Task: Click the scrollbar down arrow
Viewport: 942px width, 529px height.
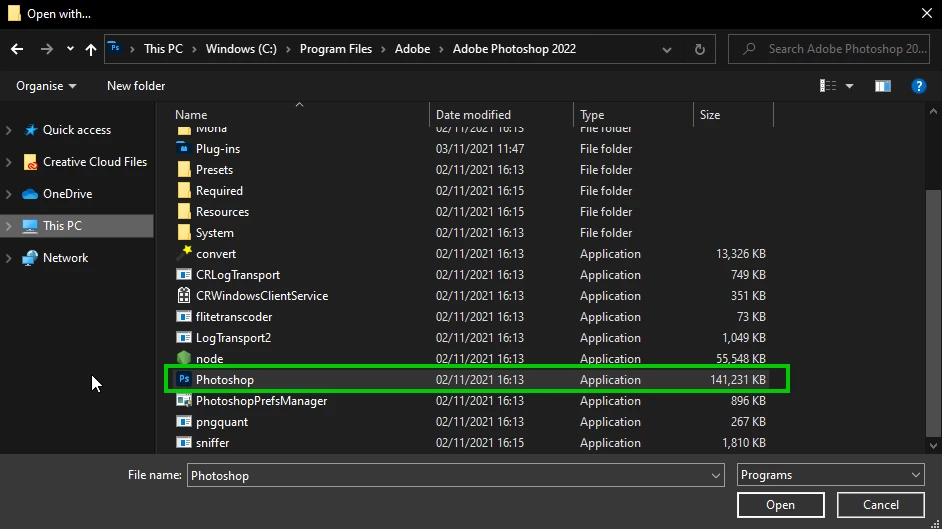Action: coord(933,446)
